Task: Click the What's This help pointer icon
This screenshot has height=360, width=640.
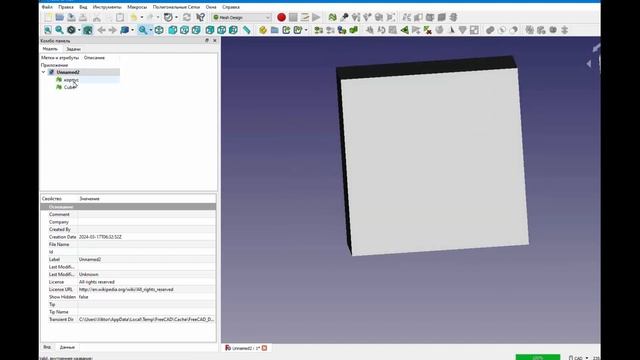Action: click(200, 18)
